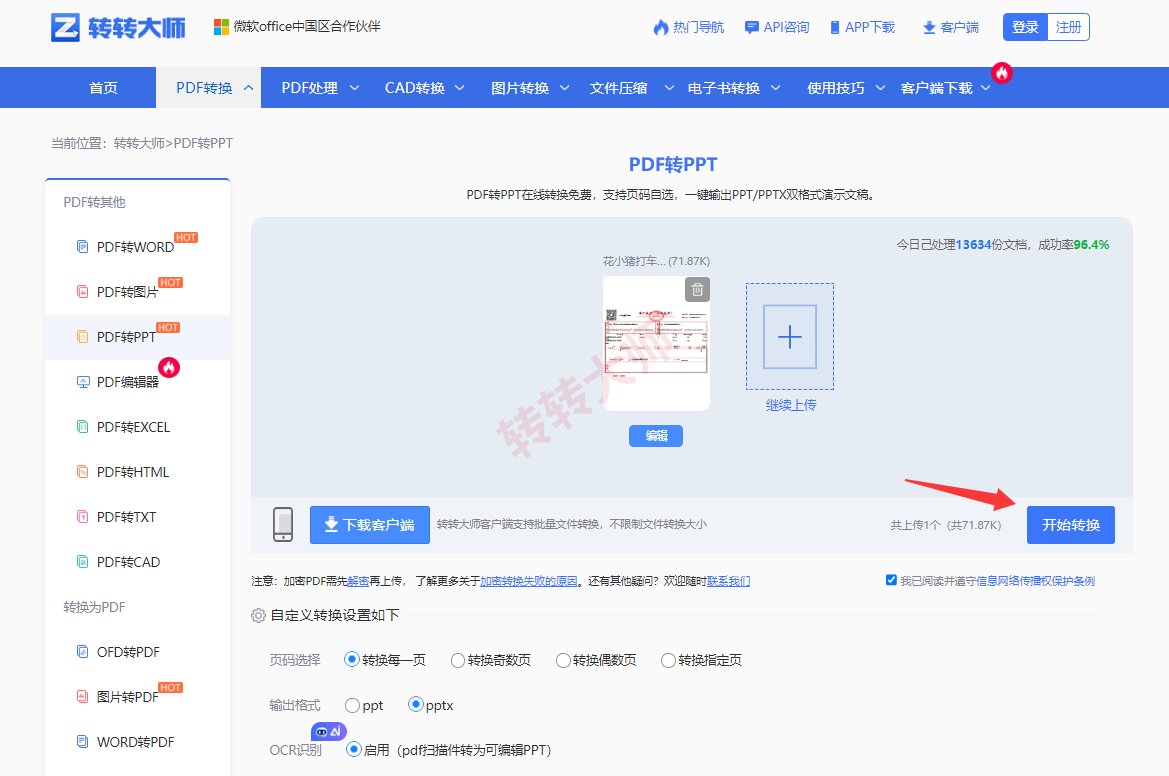This screenshot has width=1169, height=776.
Task: Expand the 客户端下载 dropdown arrow
Action: click(x=986, y=88)
